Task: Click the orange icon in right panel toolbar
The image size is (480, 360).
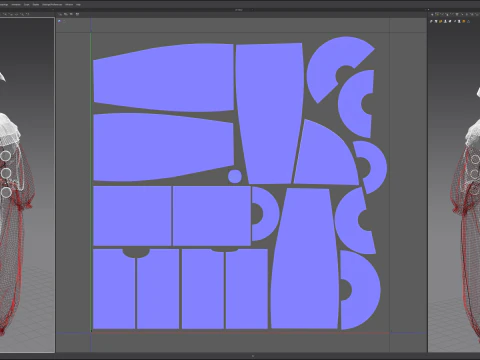Action: (464, 21)
